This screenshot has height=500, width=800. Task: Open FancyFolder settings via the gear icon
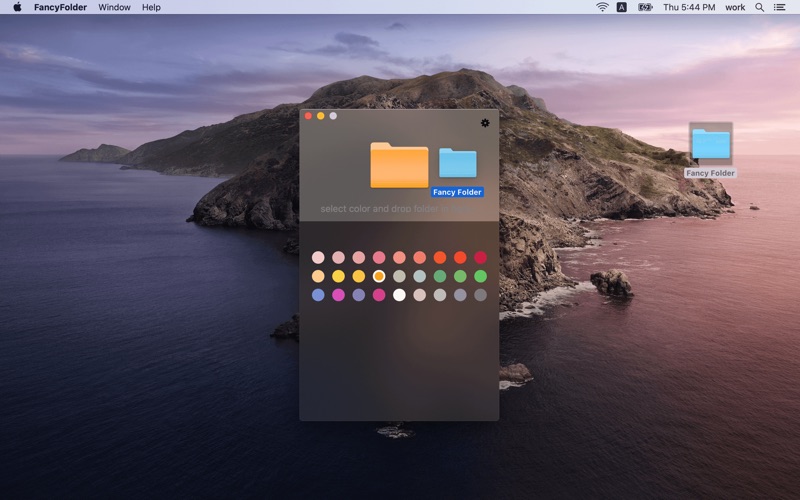point(485,123)
